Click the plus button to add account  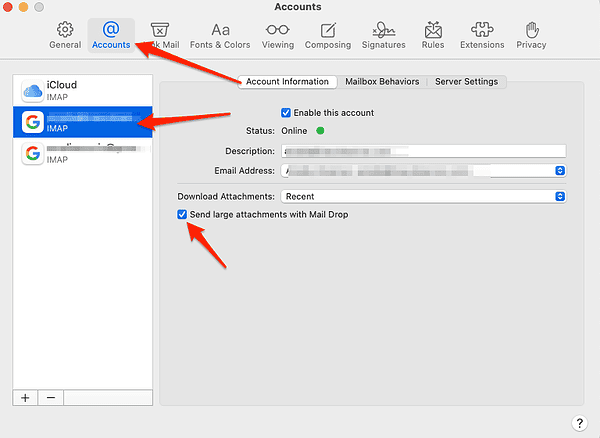(25, 397)
